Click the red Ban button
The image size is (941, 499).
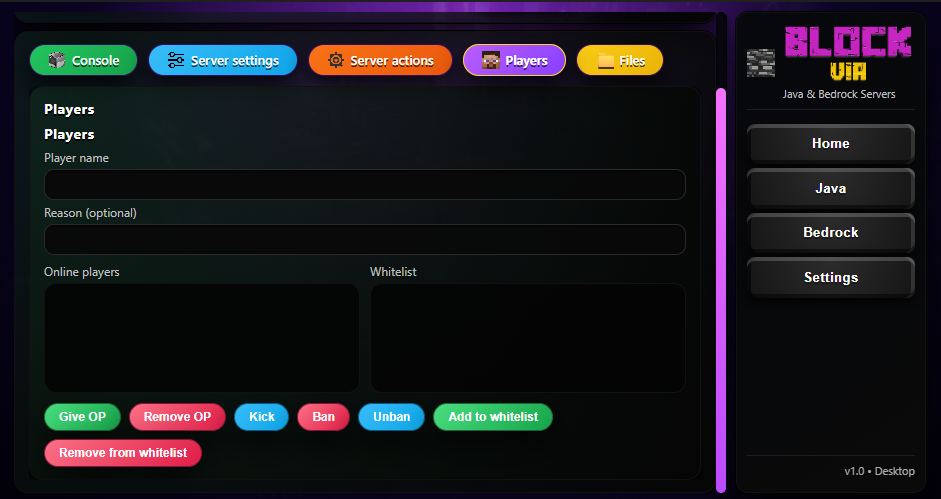point(323,417)
